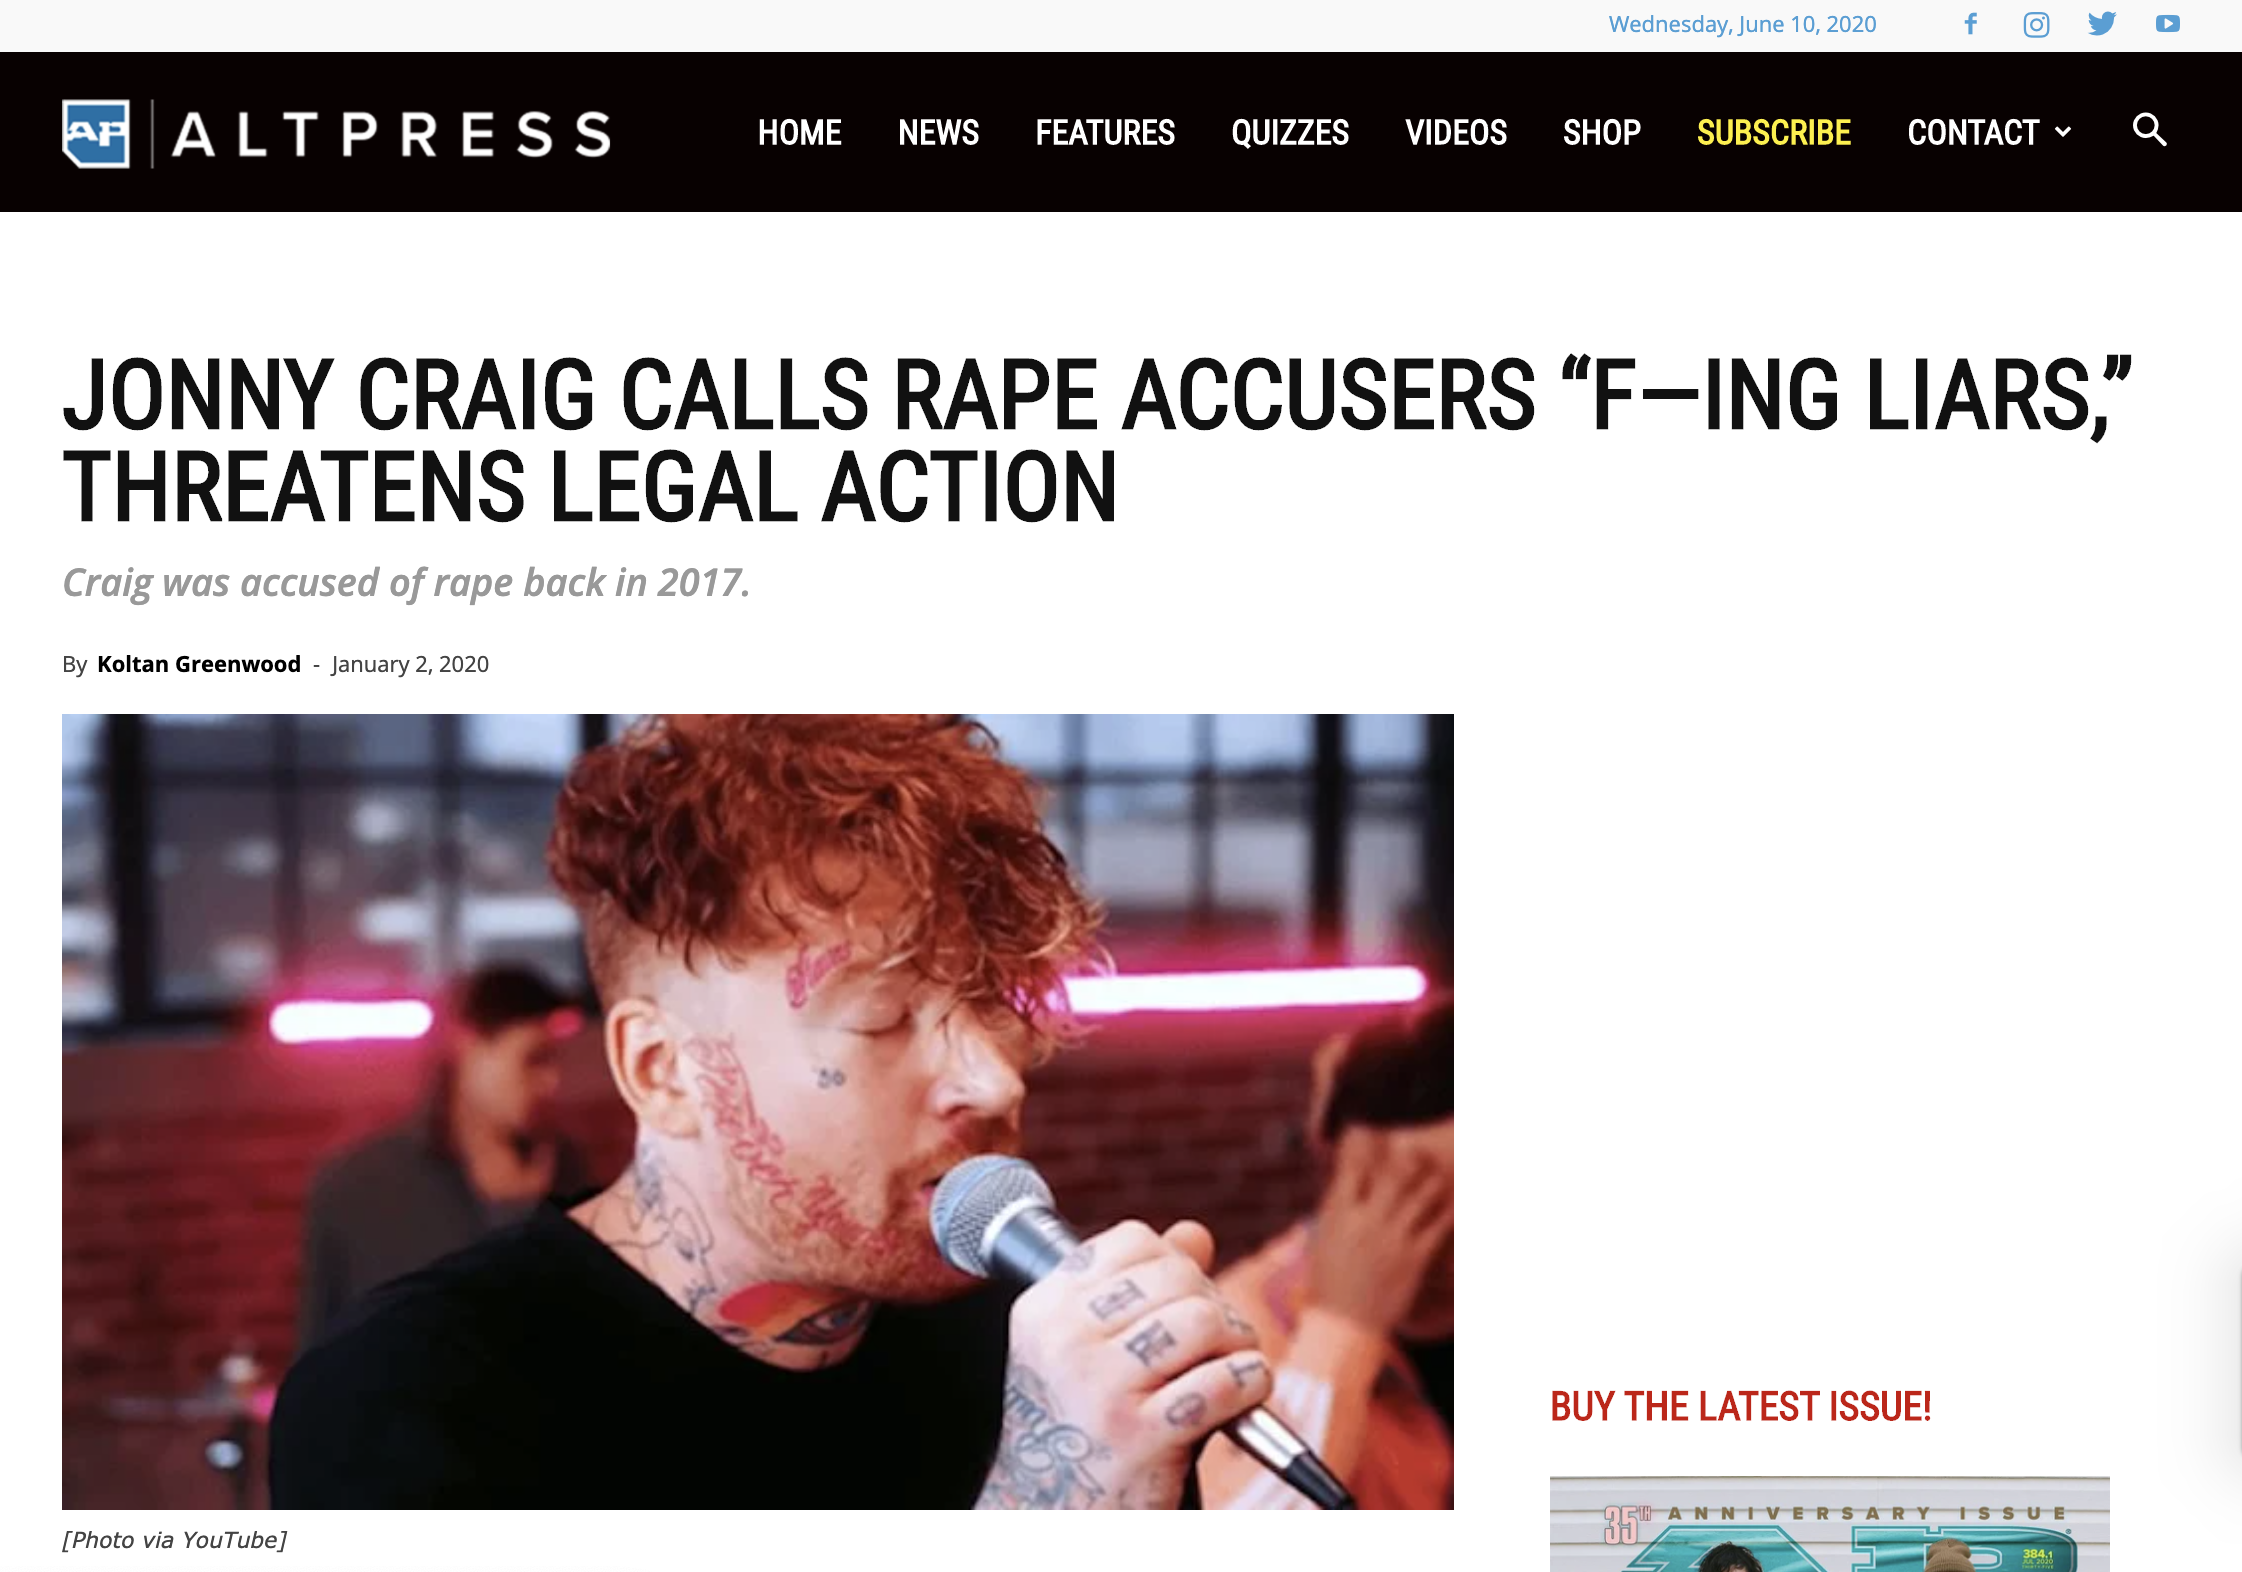This screenshot has height=1572, width=2242.
Task: Click the article headline about Jonny Craig
Action: [1097, 441]
